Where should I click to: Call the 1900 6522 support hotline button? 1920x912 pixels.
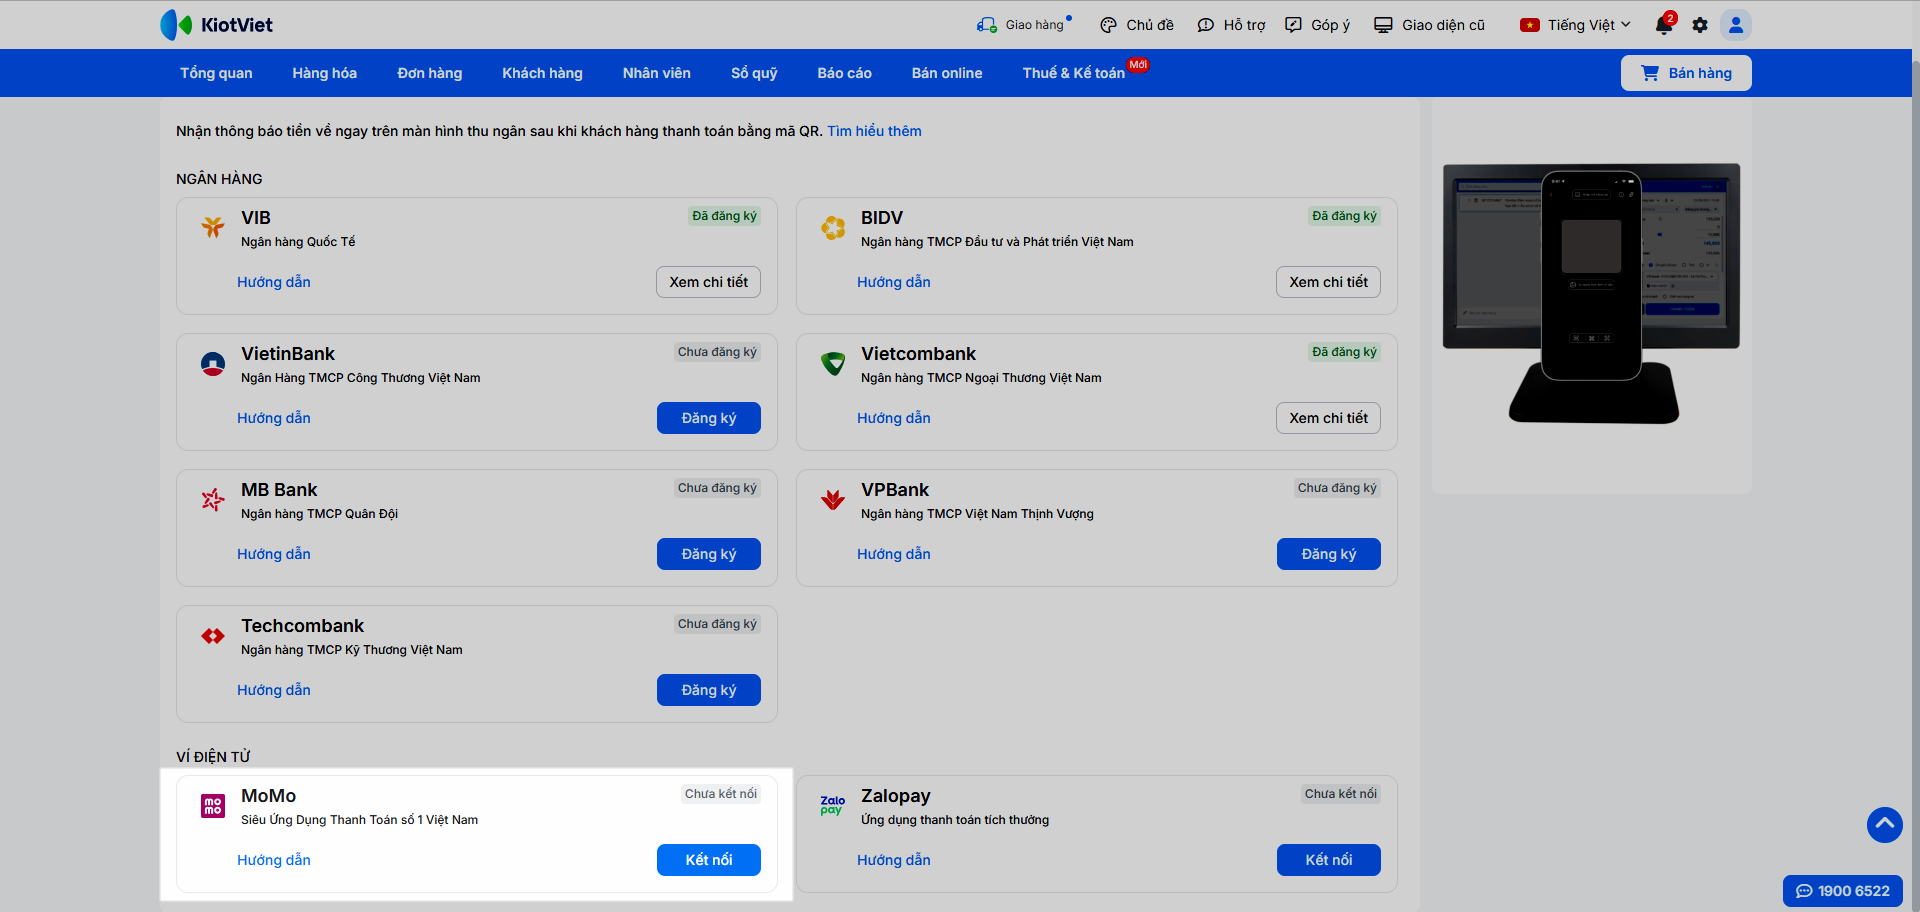coord(1843,891)
